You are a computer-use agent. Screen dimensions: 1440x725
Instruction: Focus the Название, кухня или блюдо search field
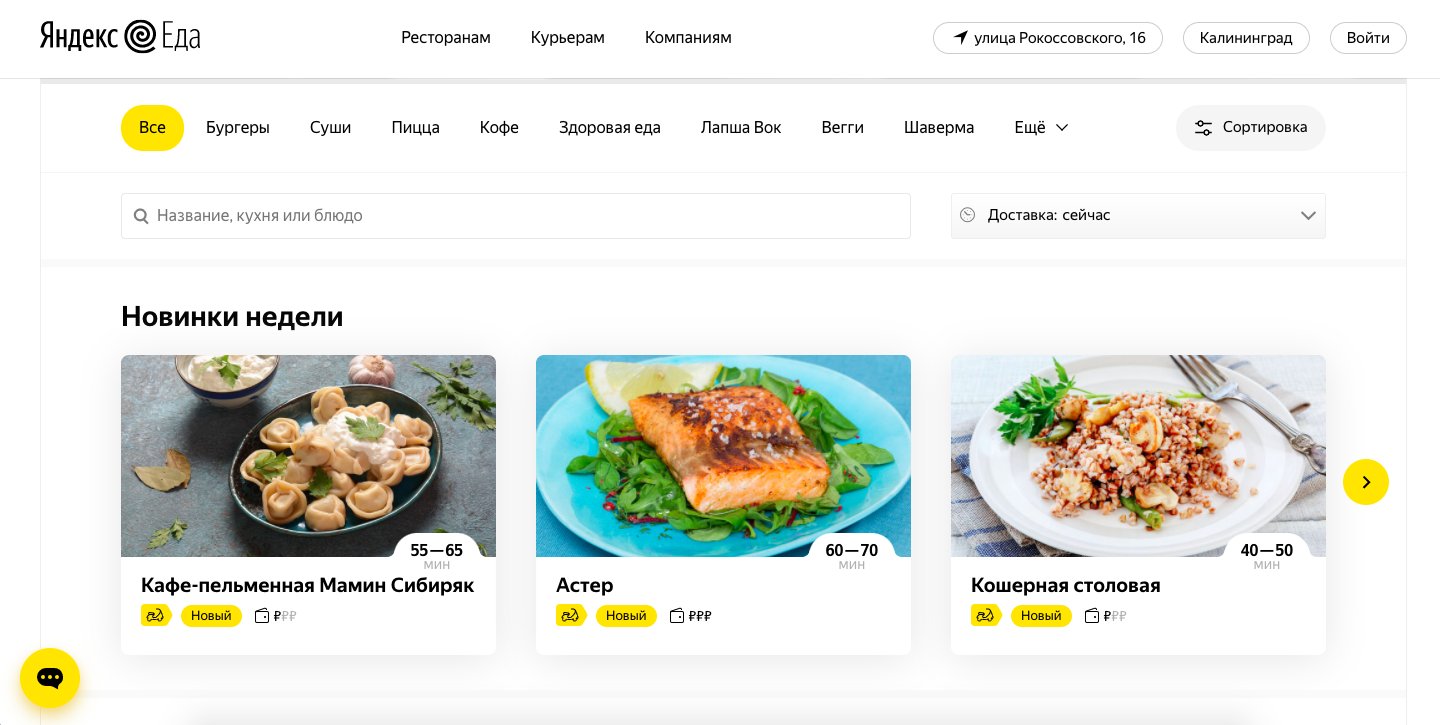coord(530,216)
